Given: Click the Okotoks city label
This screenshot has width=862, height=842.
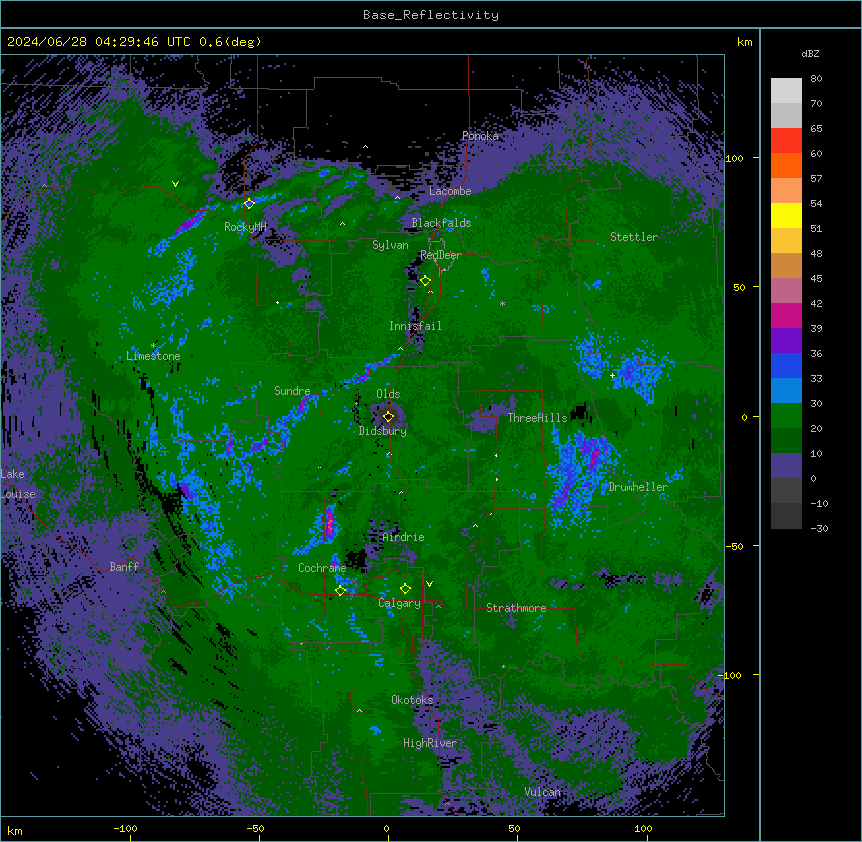Looking at the screenshot, I should click(x=412, y=700).
